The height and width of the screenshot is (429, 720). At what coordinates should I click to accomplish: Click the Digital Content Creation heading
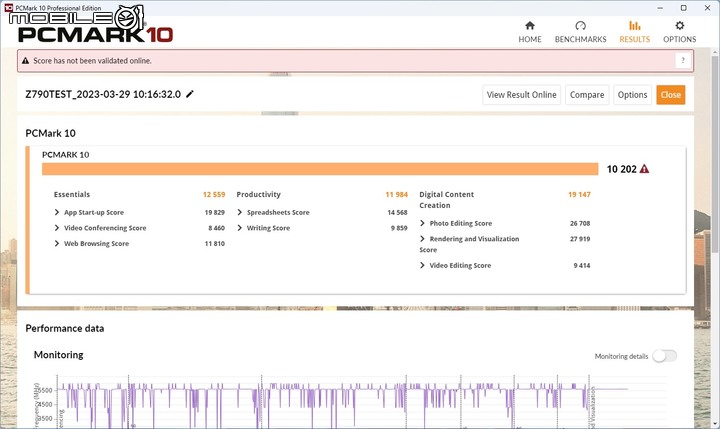tap(446, 200)
